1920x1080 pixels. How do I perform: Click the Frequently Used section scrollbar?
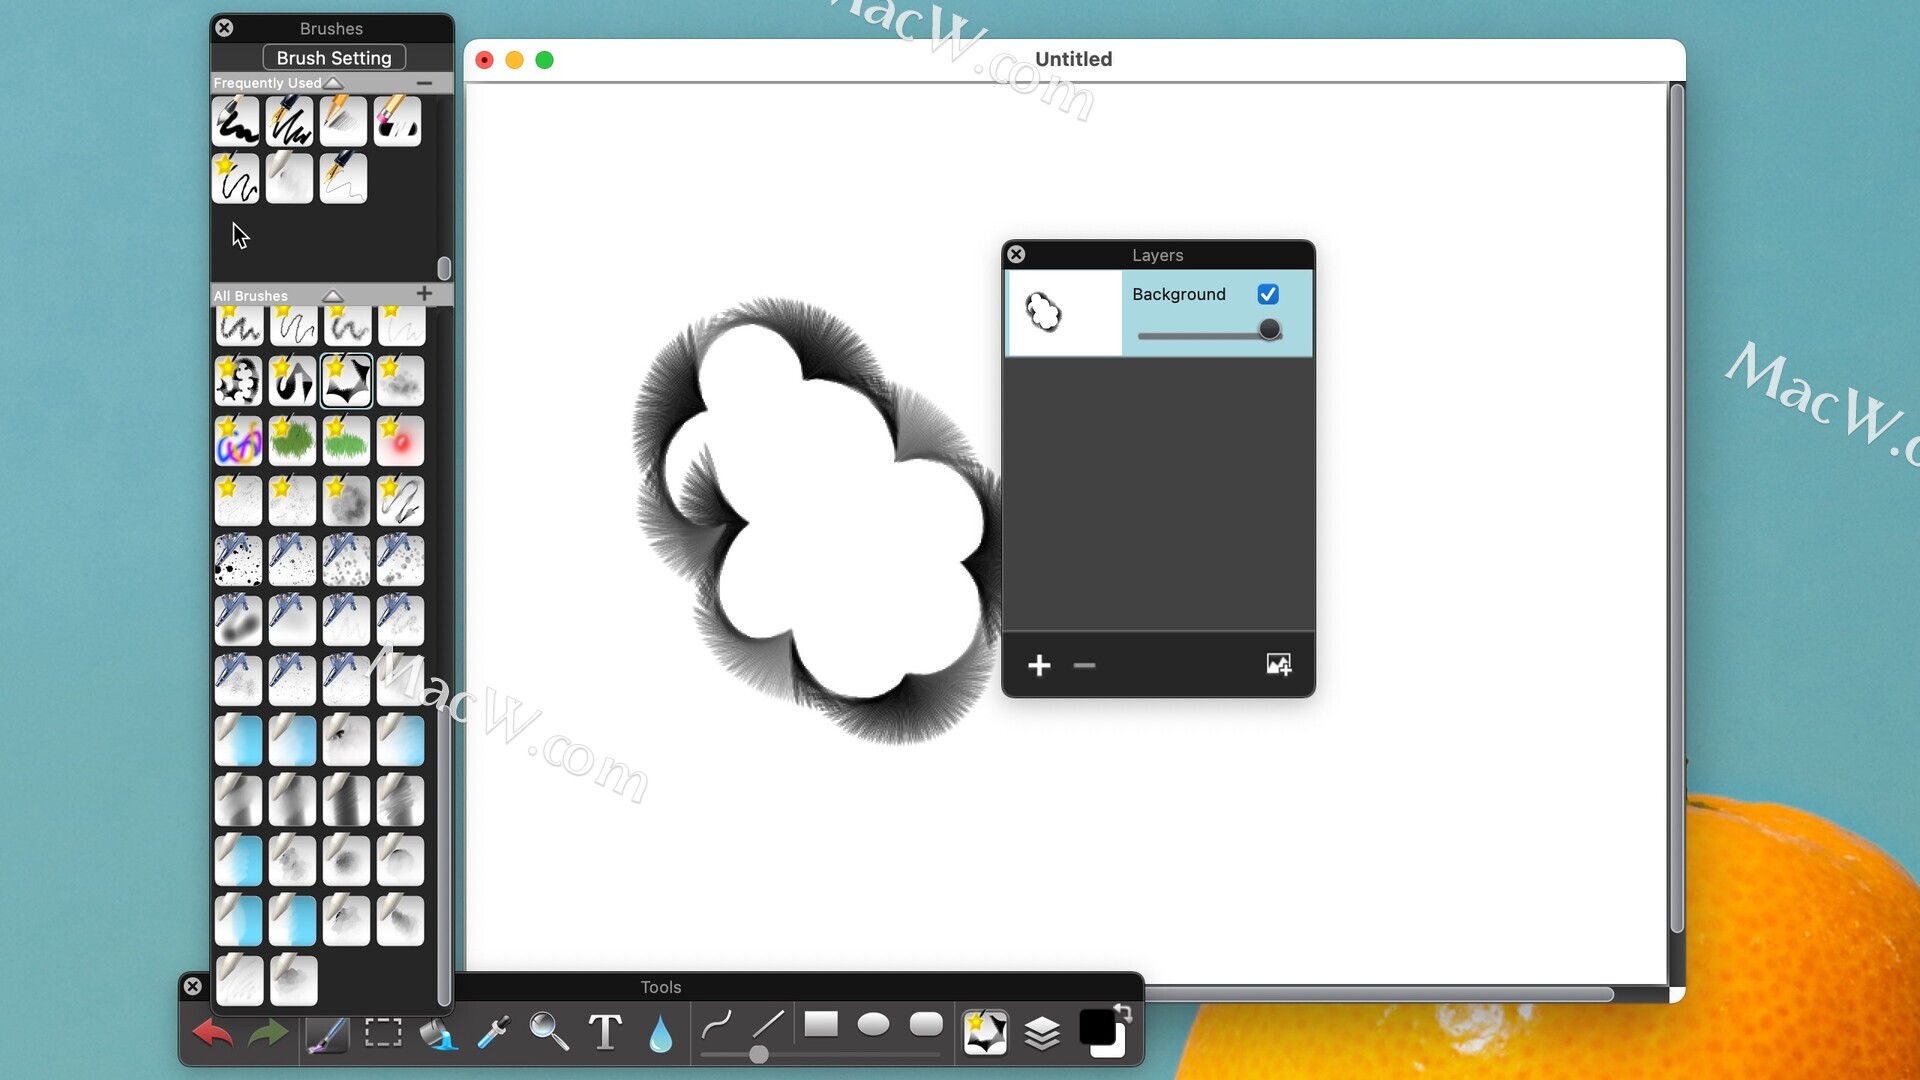pyautogui.click(x=444, y=268)
